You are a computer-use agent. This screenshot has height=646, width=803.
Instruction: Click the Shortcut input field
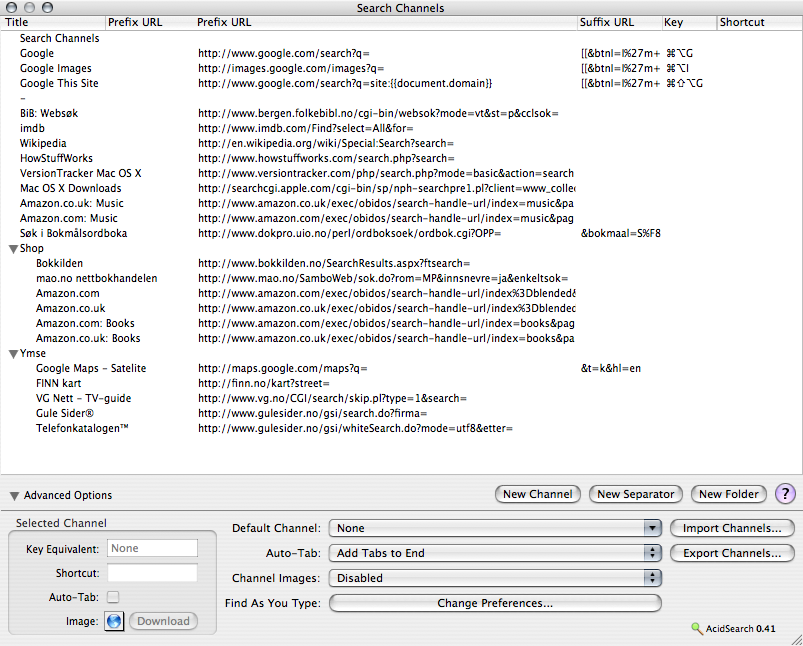click(x=152, y=573)
